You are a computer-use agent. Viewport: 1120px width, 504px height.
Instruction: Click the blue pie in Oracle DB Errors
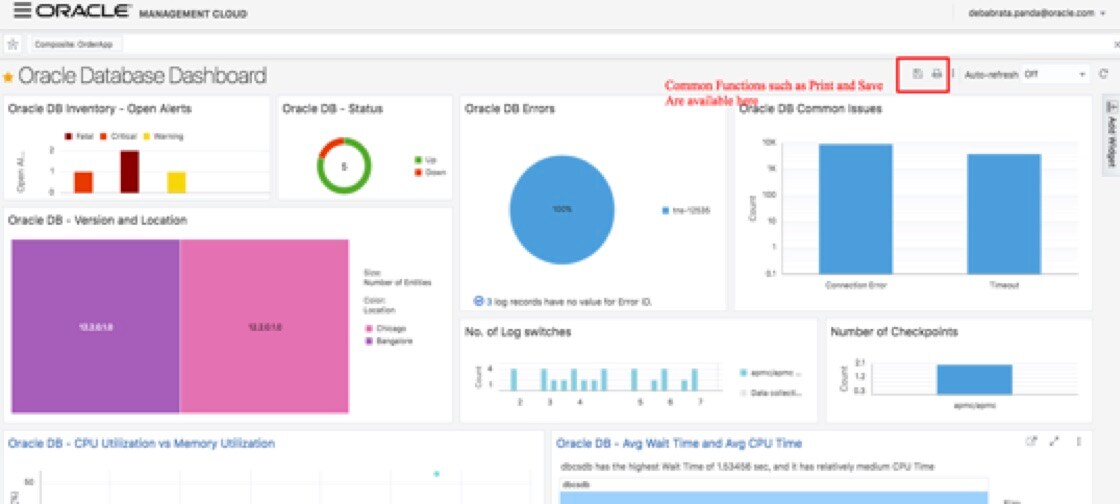[x=561, y=209]
